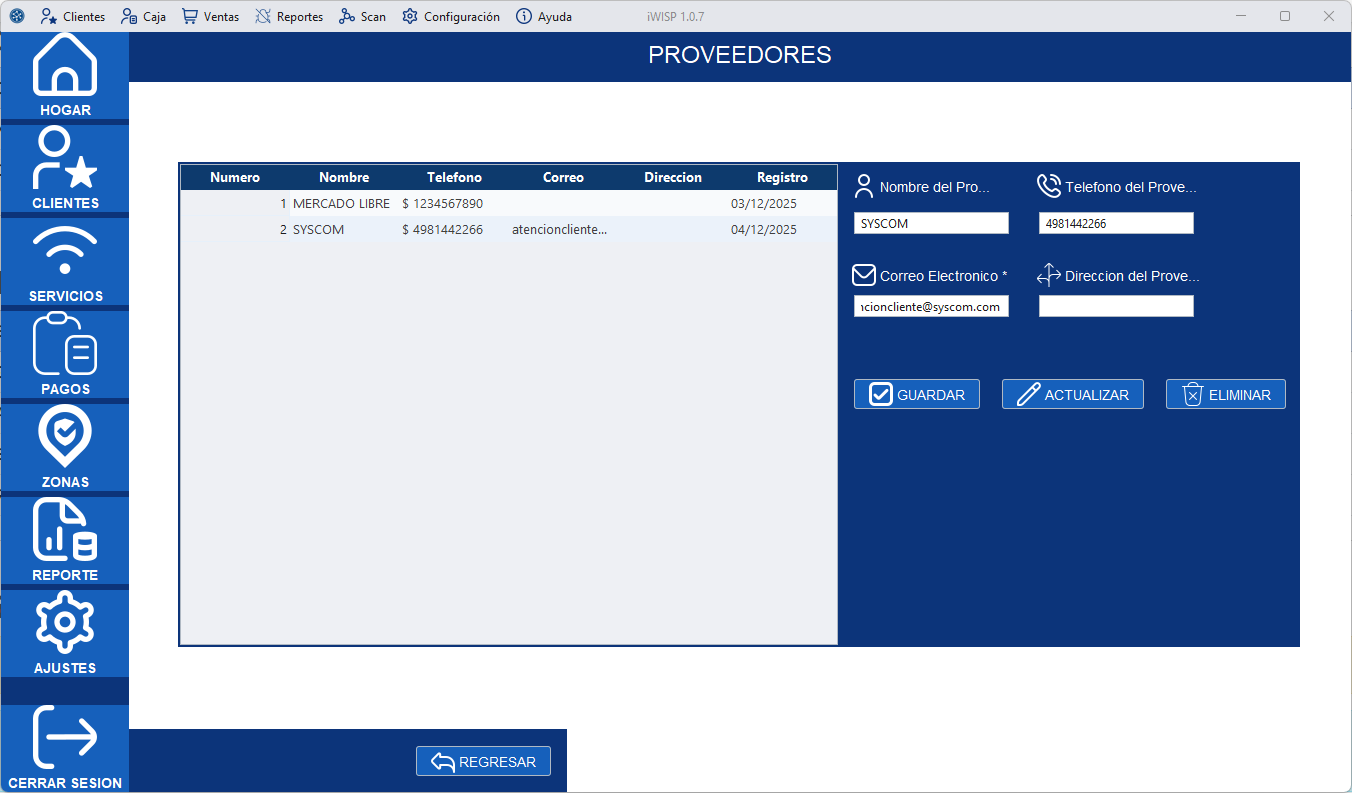Click the phone icon beside Telefono del Proveedor

(x=1048, y=185)
